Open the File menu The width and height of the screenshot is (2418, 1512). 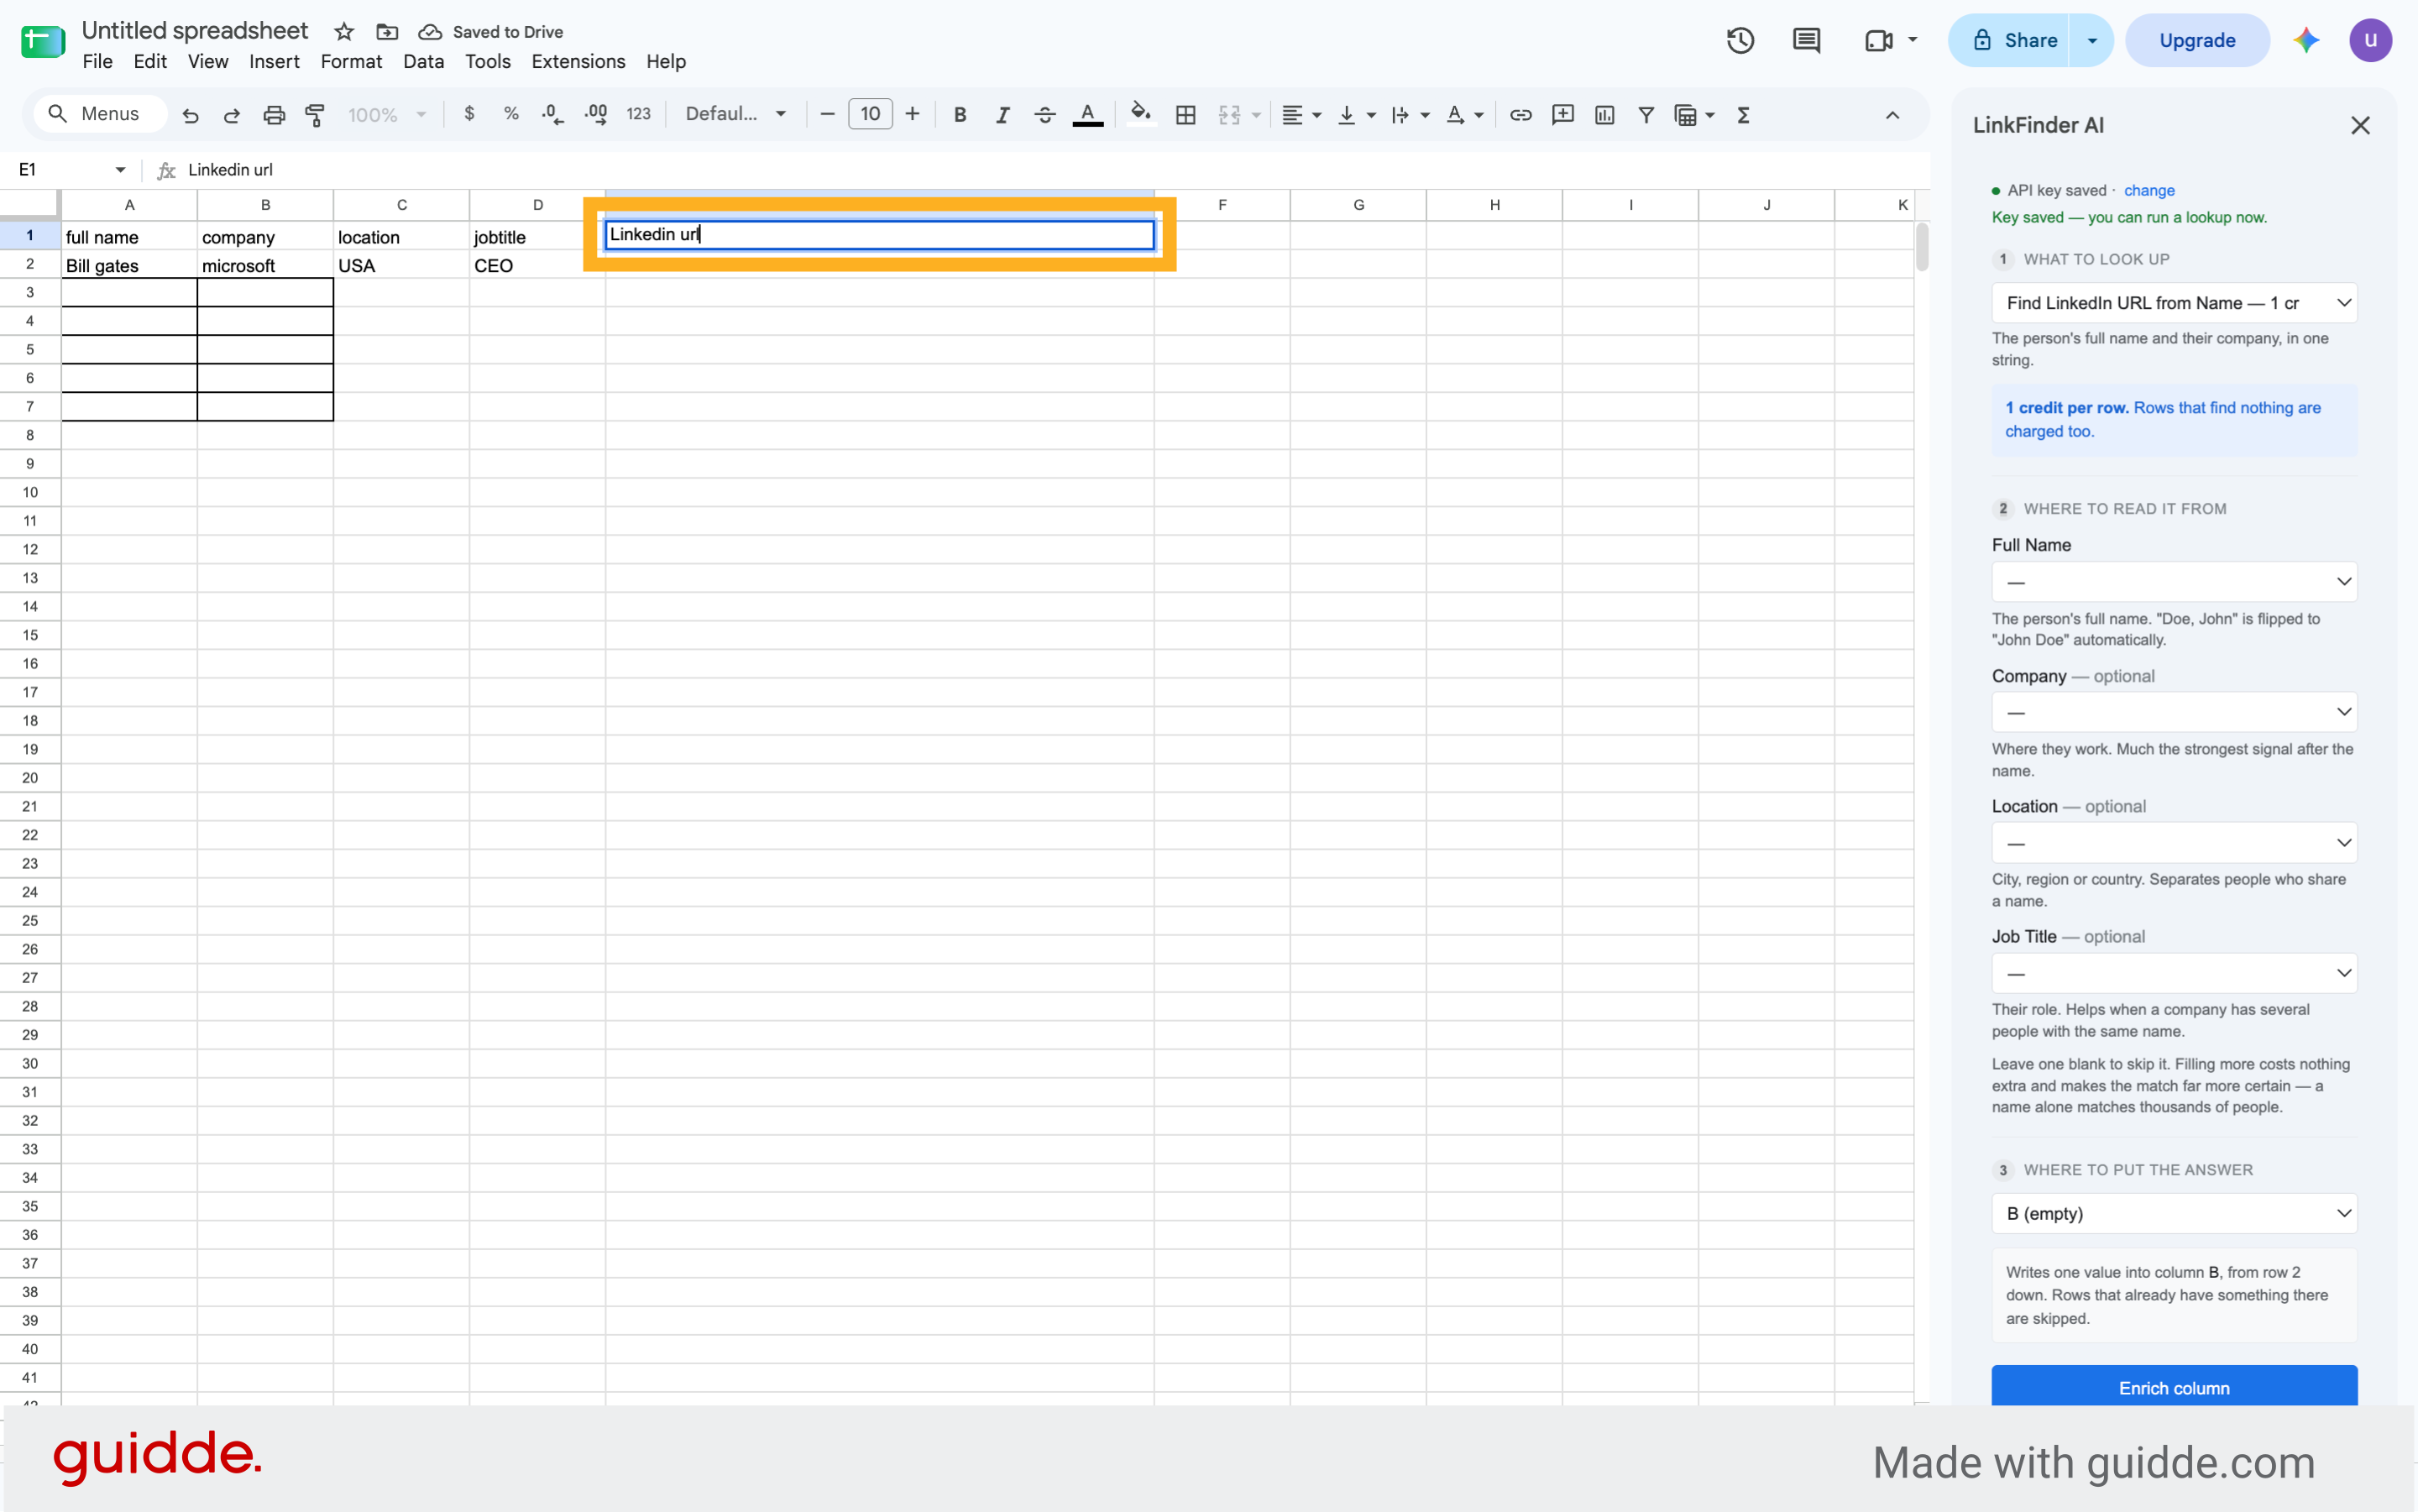point(97,62)
